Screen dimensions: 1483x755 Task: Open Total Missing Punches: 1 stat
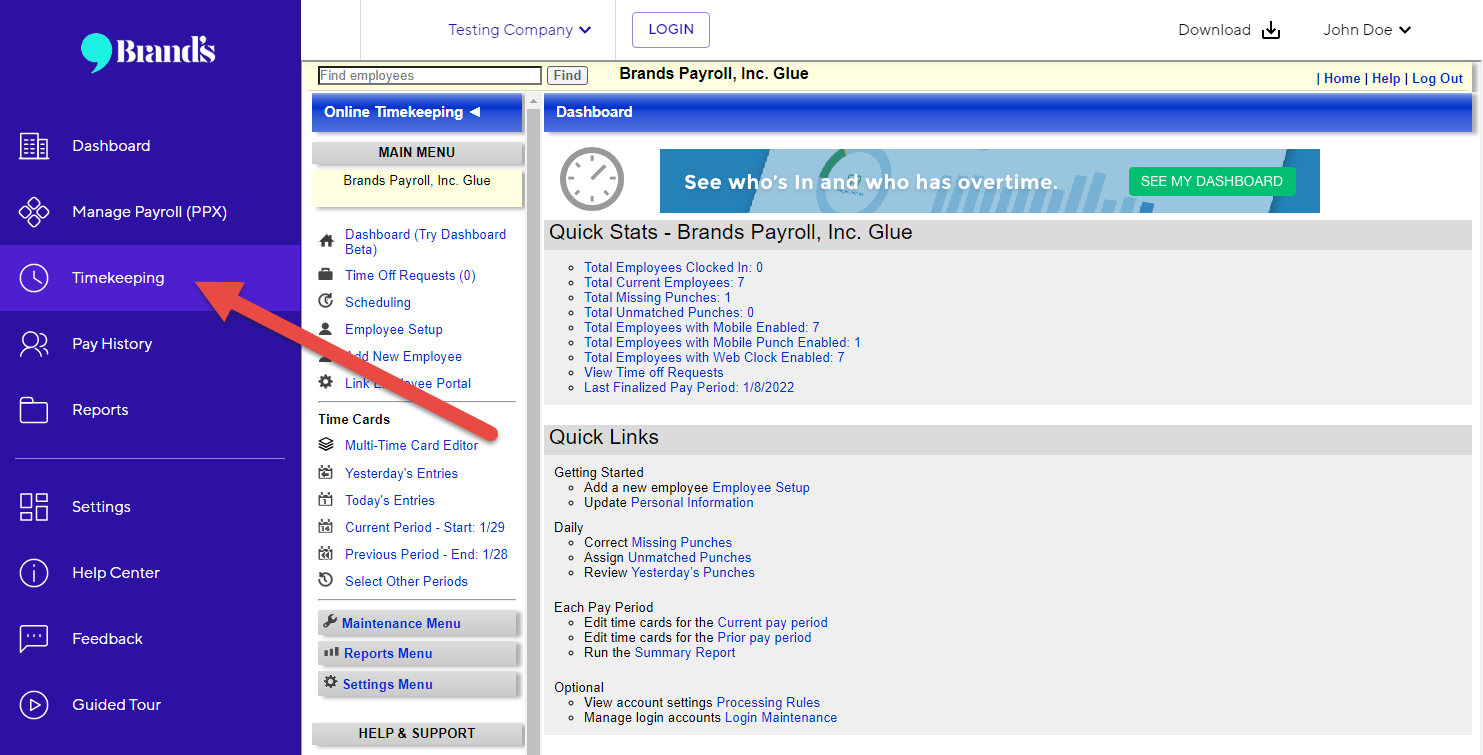[x=657, y=297]
